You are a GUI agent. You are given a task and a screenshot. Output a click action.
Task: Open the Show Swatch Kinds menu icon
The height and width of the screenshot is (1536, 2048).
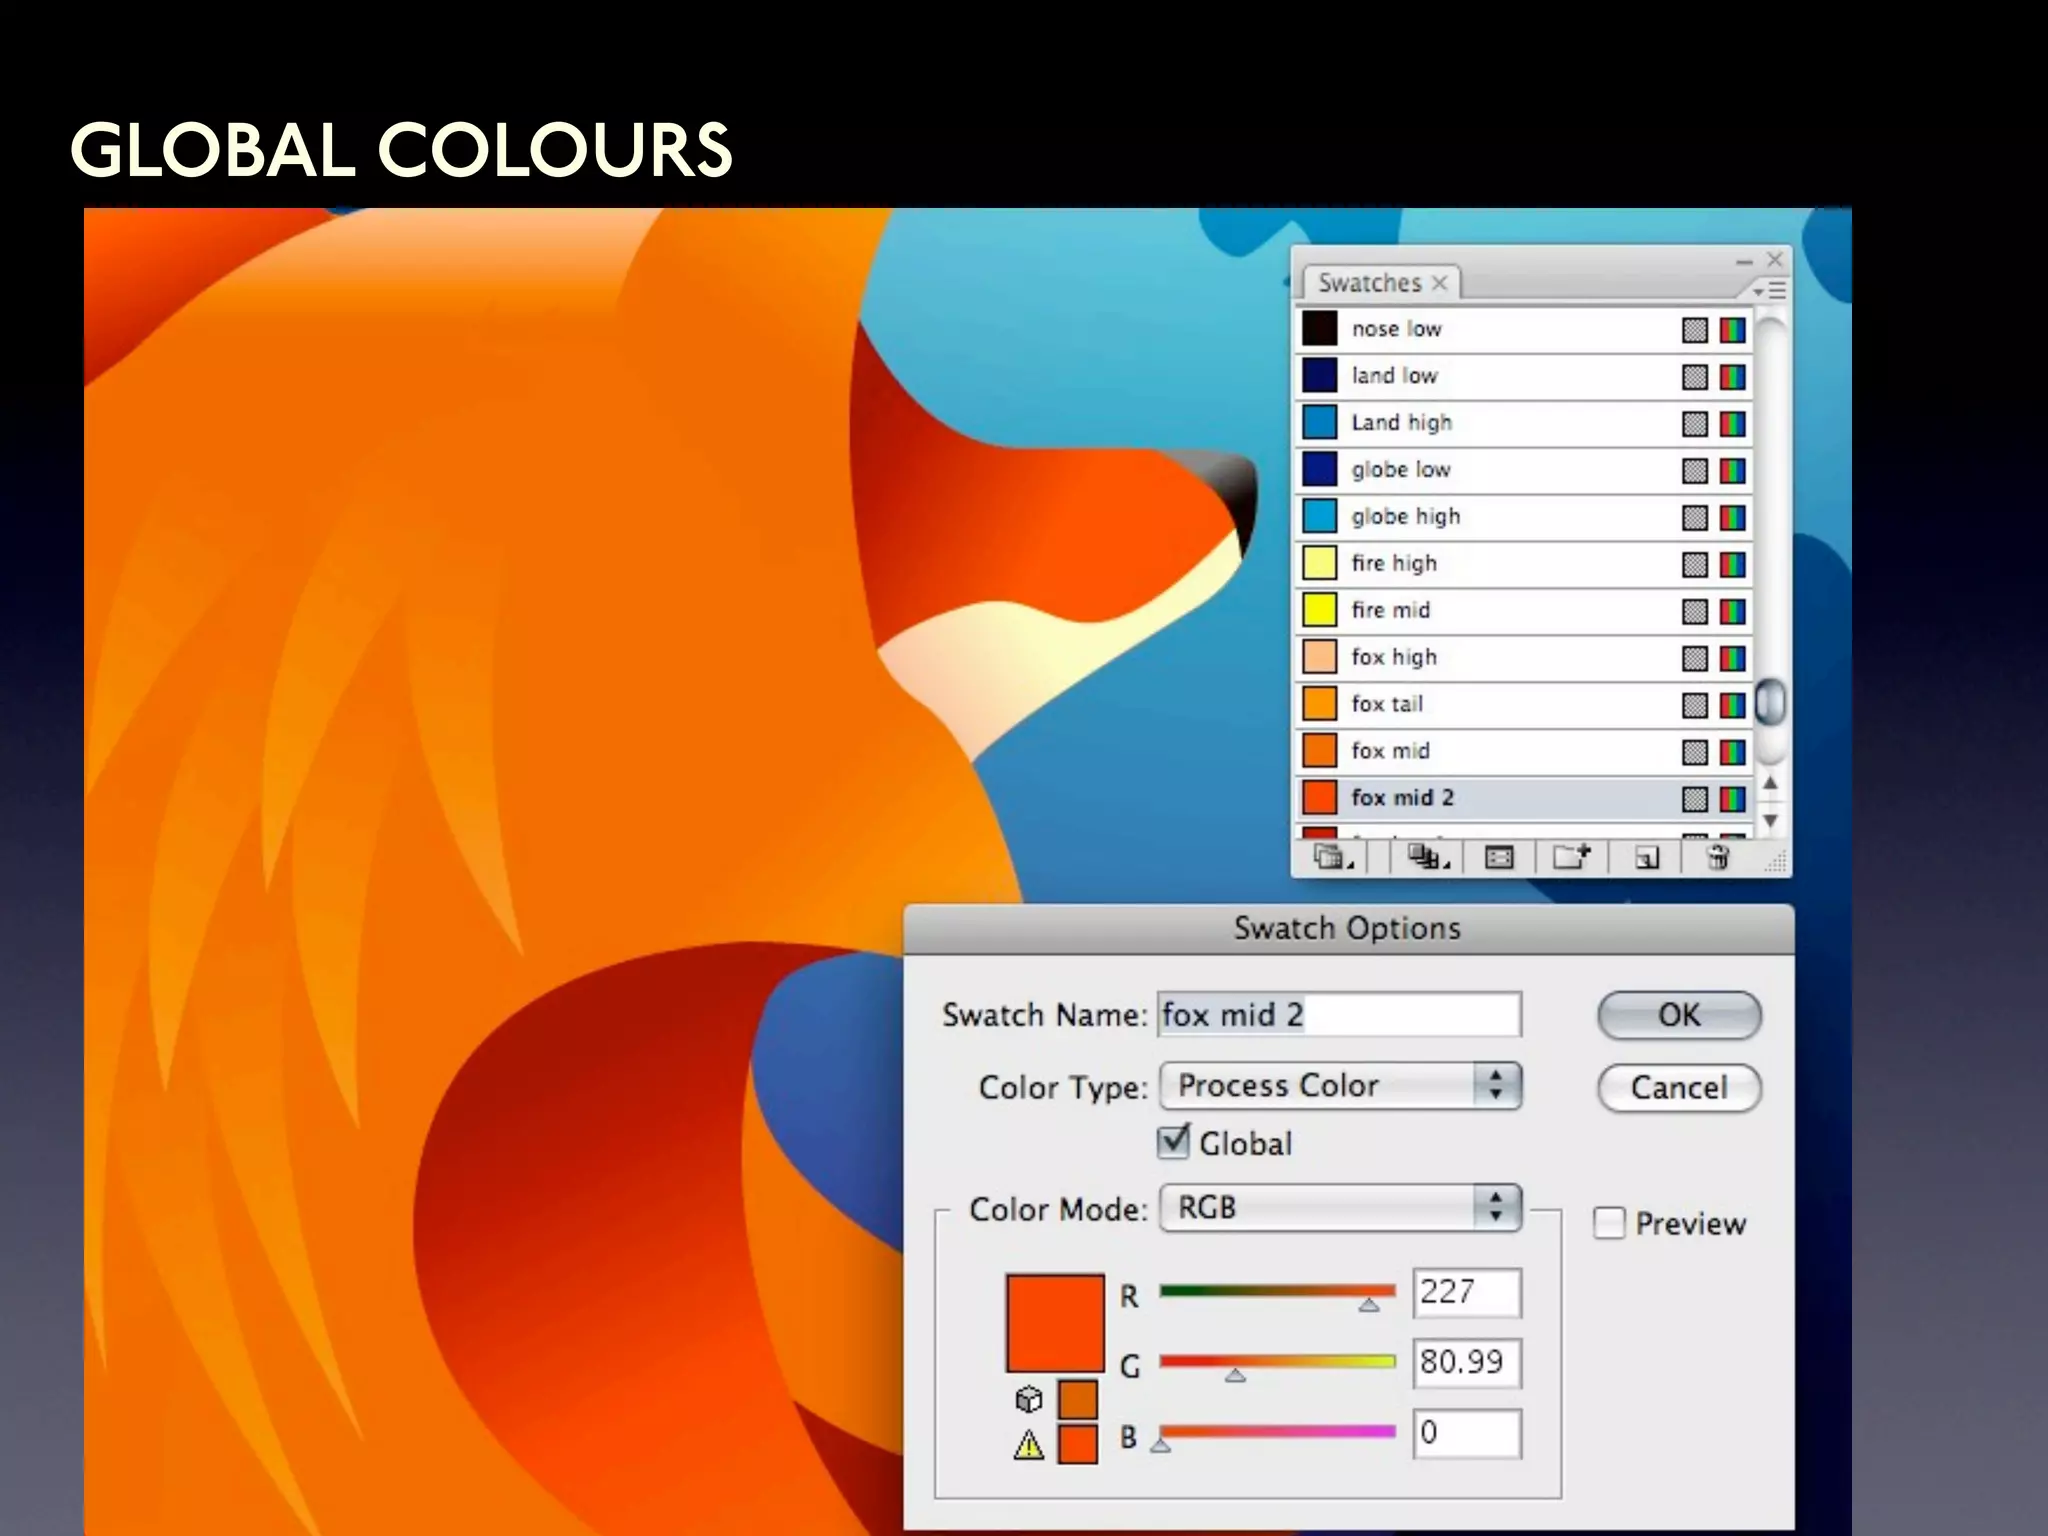click(x=1428, y=857)
